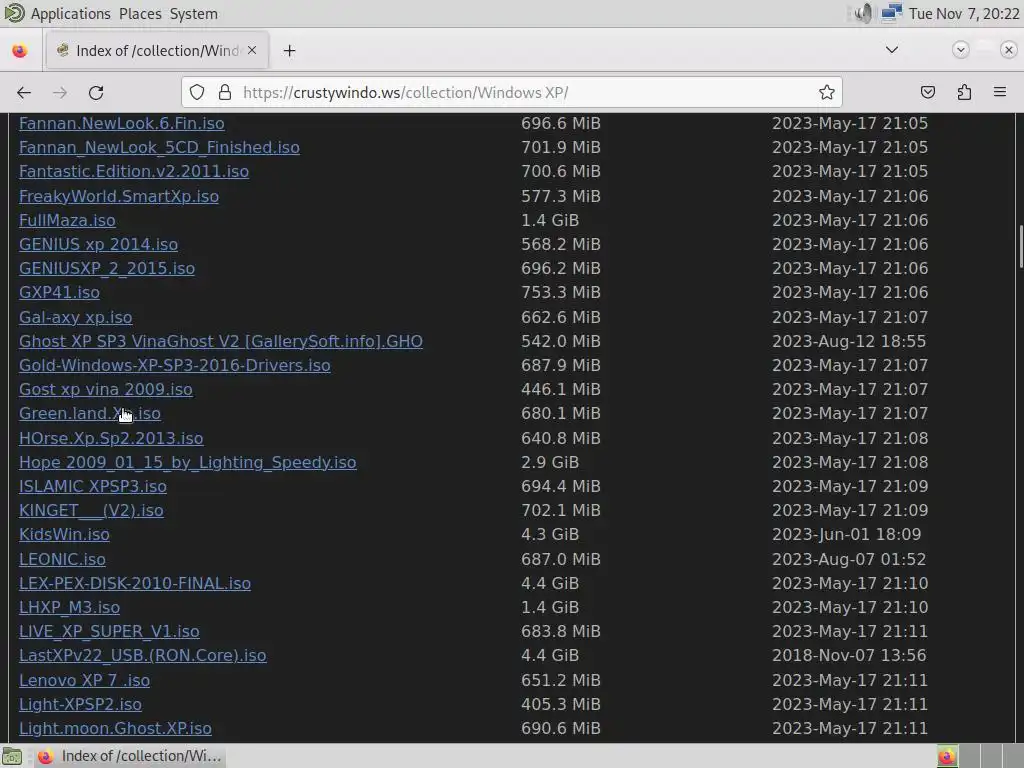Screen dimensions: 1024x768
Task: Open Fantastic.Edition.v2.2011.iso link
Action: pos(134,172)
